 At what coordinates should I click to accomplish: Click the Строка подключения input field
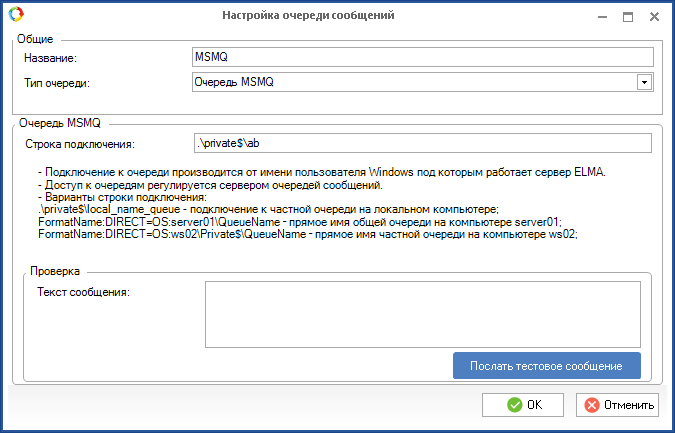coord(423,143)
